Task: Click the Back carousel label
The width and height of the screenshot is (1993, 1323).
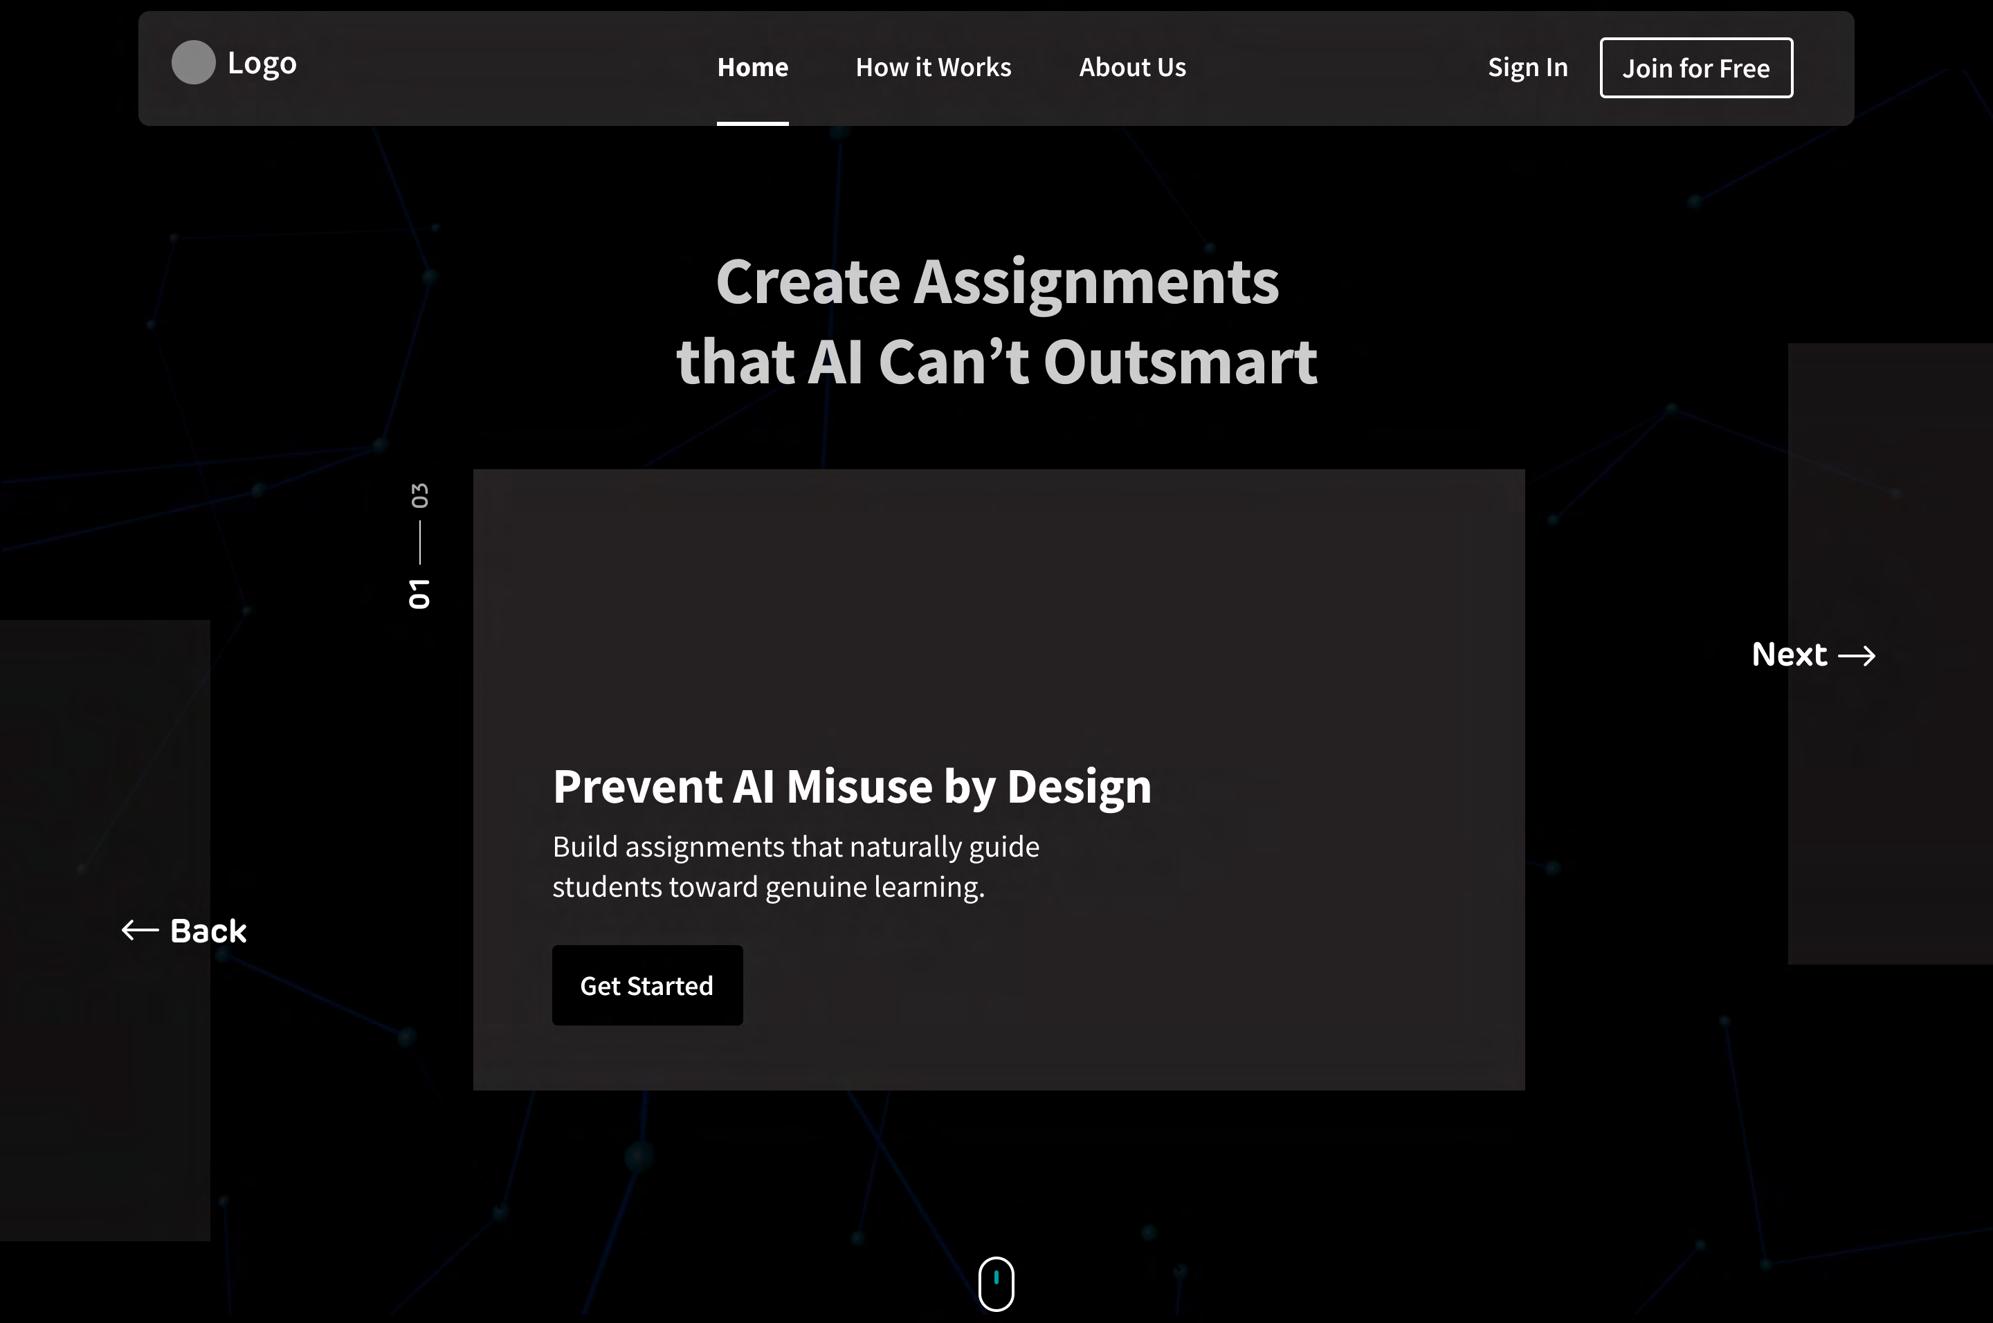Action: tap(208, 931)
